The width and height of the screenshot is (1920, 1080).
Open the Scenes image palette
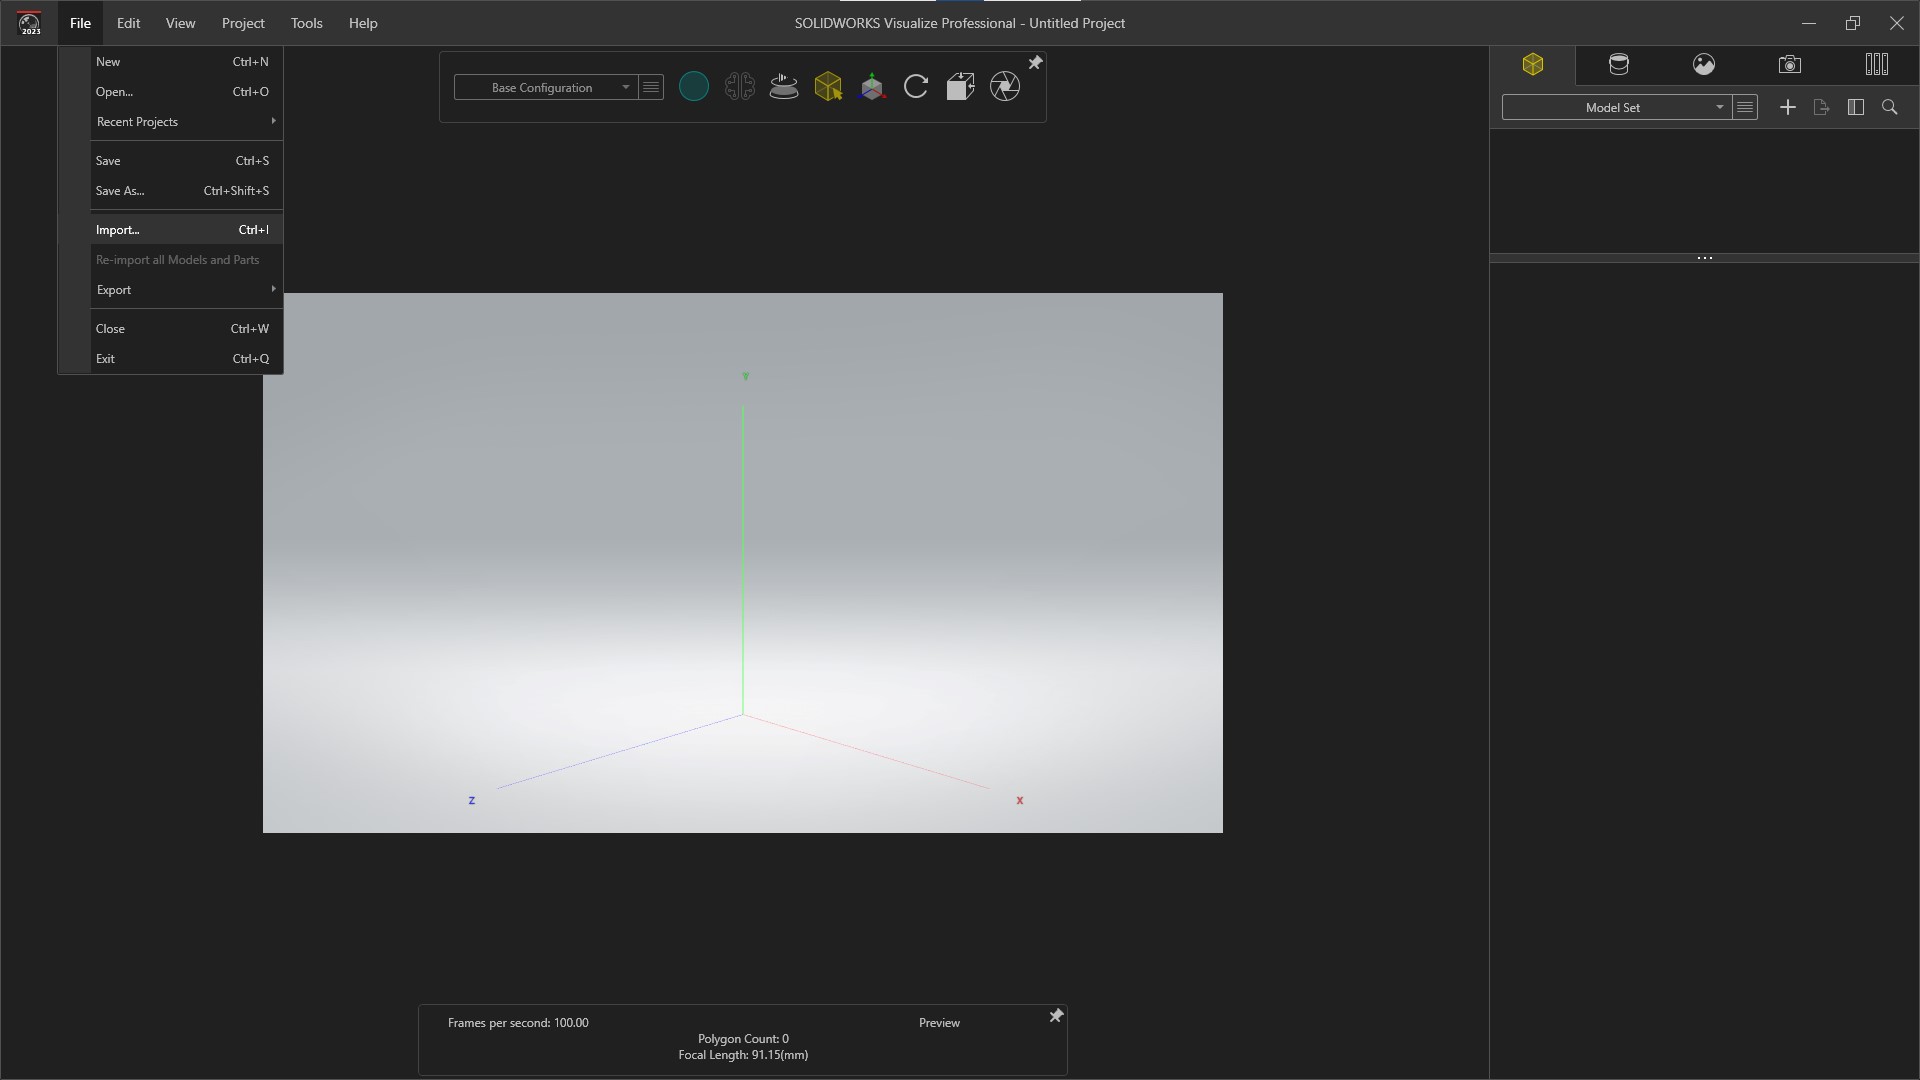[1704, 64]
